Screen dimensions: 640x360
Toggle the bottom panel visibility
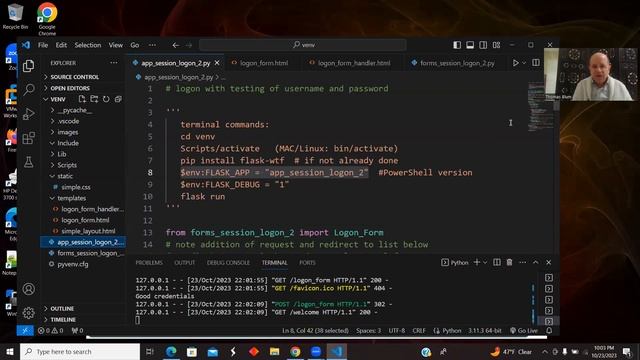coord(470,45)
